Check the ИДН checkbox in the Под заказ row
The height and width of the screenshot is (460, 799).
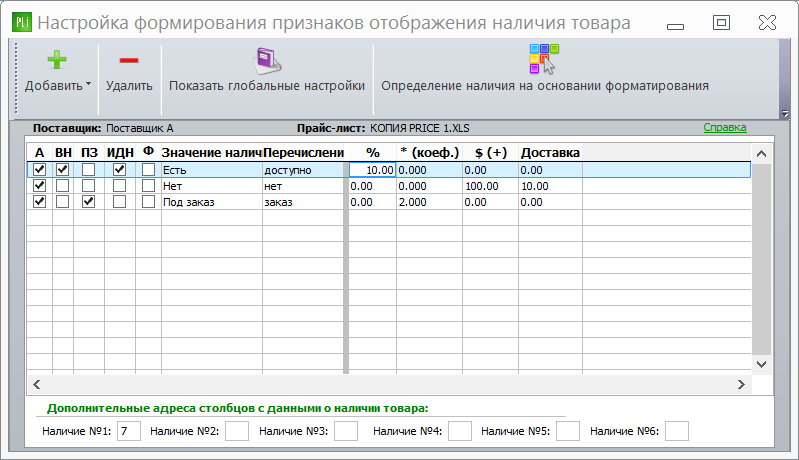pyautogui.click(x=119, y=202)
